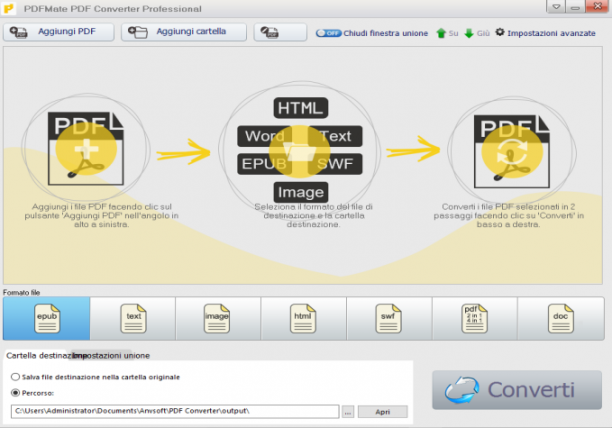
Task: Click the folder graphic among format labels
Action: (x=299, y=151)
